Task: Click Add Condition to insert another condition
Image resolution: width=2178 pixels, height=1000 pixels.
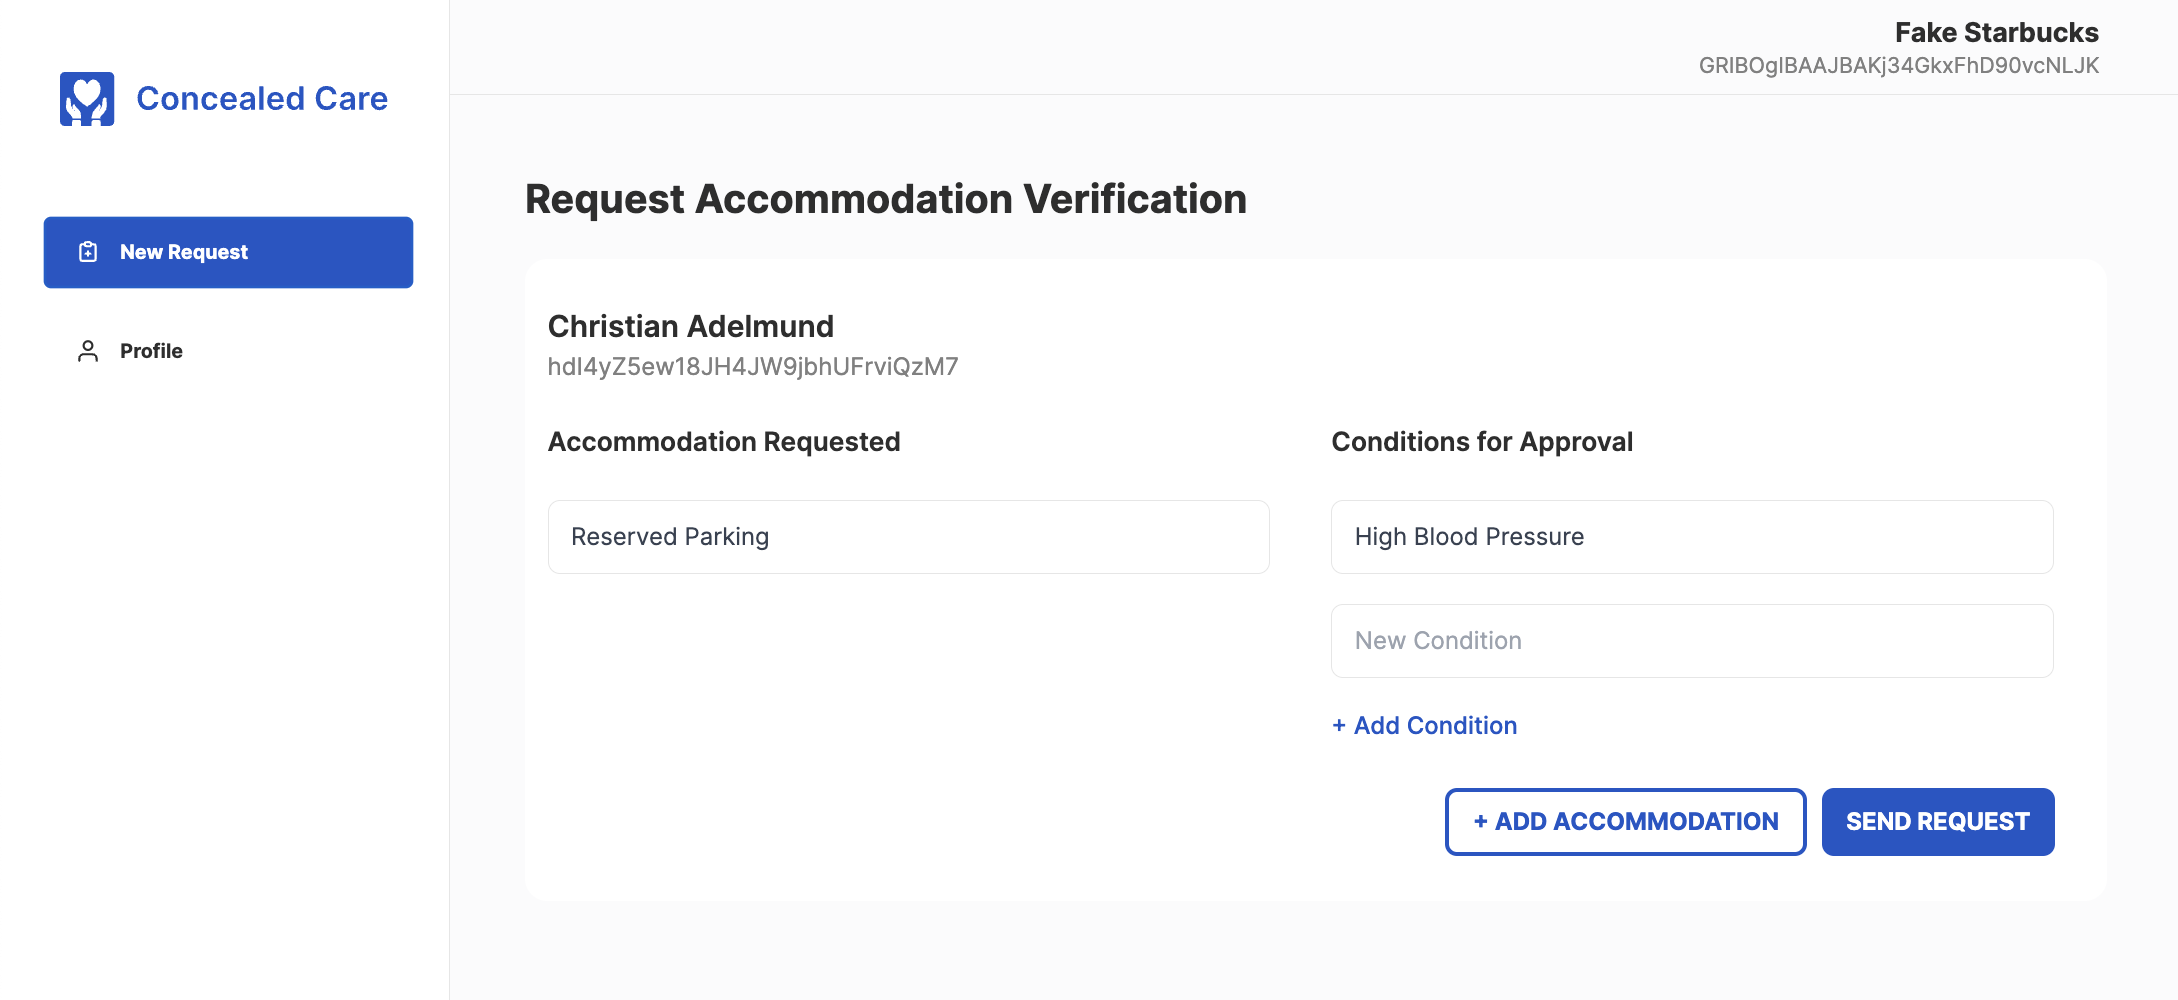Action: point(1423,725)
